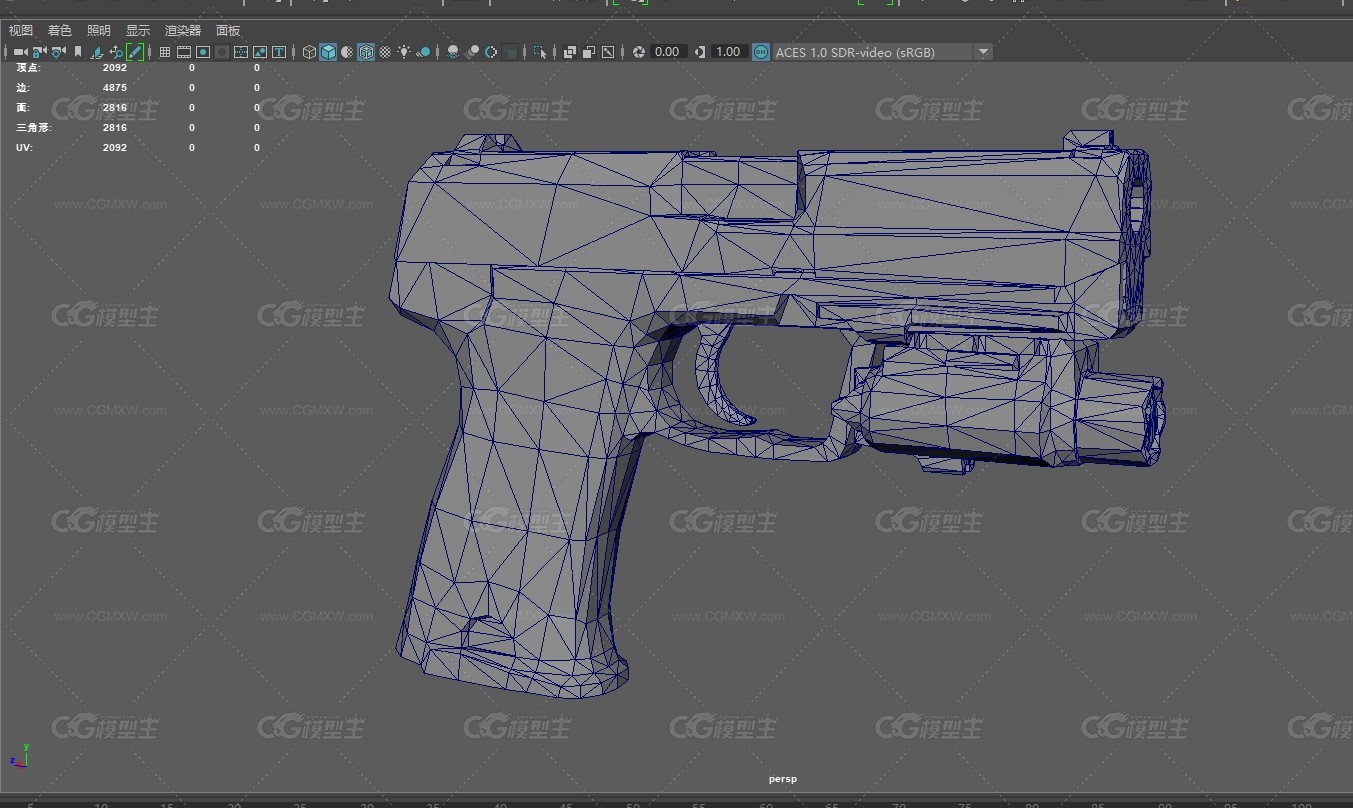
Task: Click the Gamma value field 1.00
Action: point(729,52)
